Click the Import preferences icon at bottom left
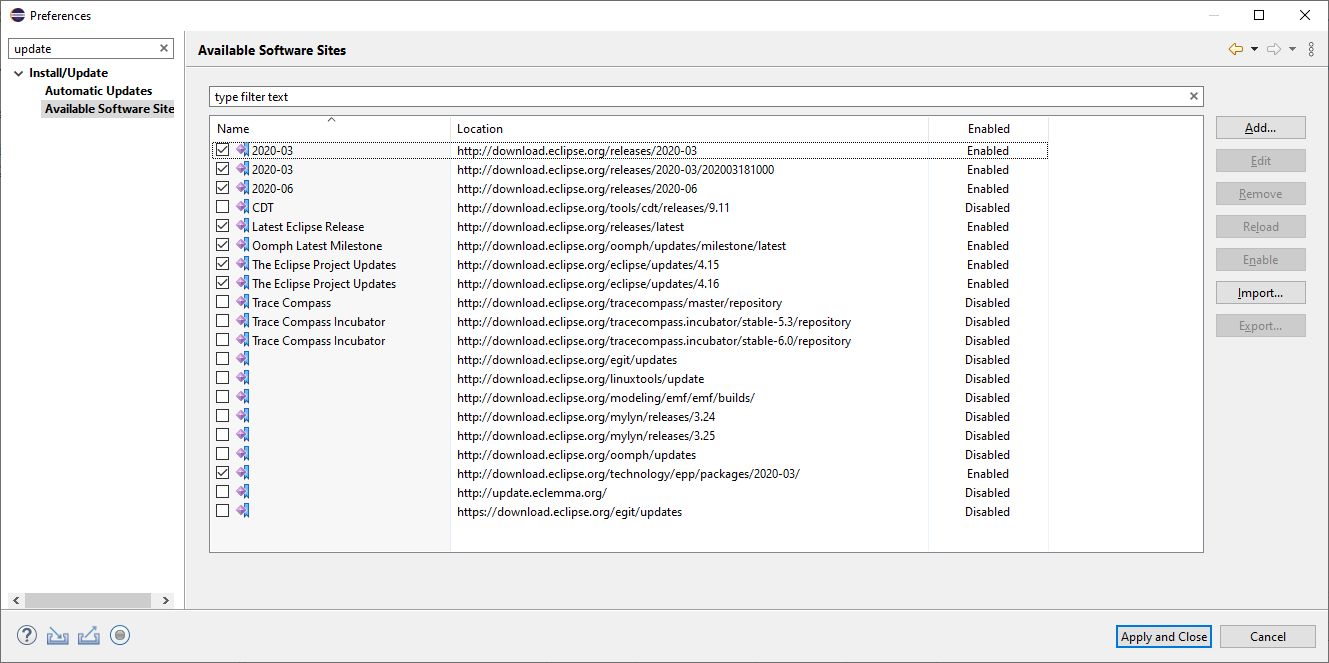The height and width of the screenshot is (663, 1329). pos(58,635)
